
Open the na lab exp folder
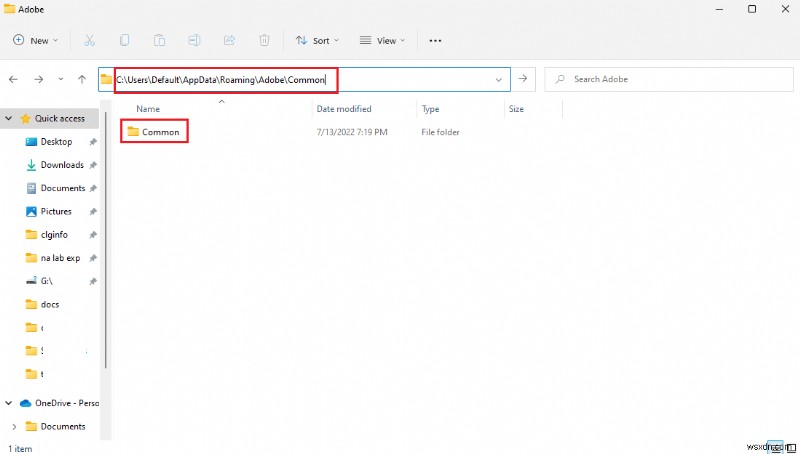[60, 258]
